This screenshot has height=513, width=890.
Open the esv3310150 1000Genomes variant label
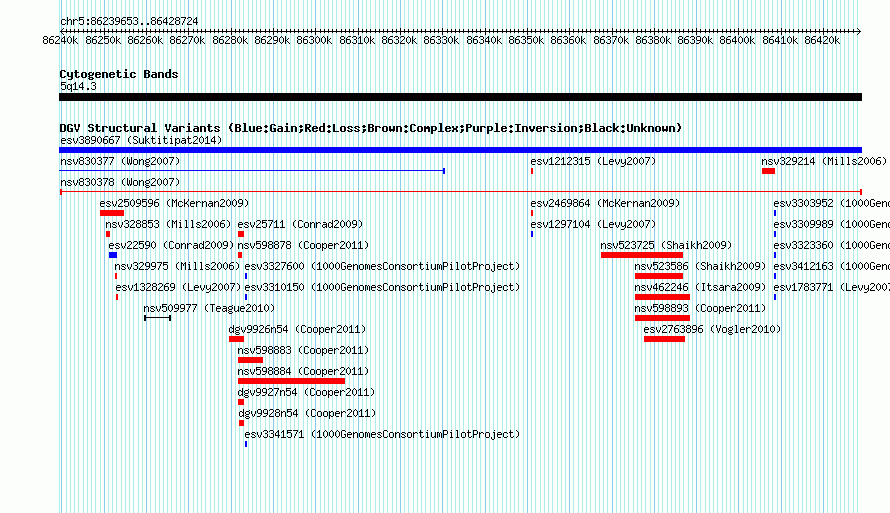point(382,287)
